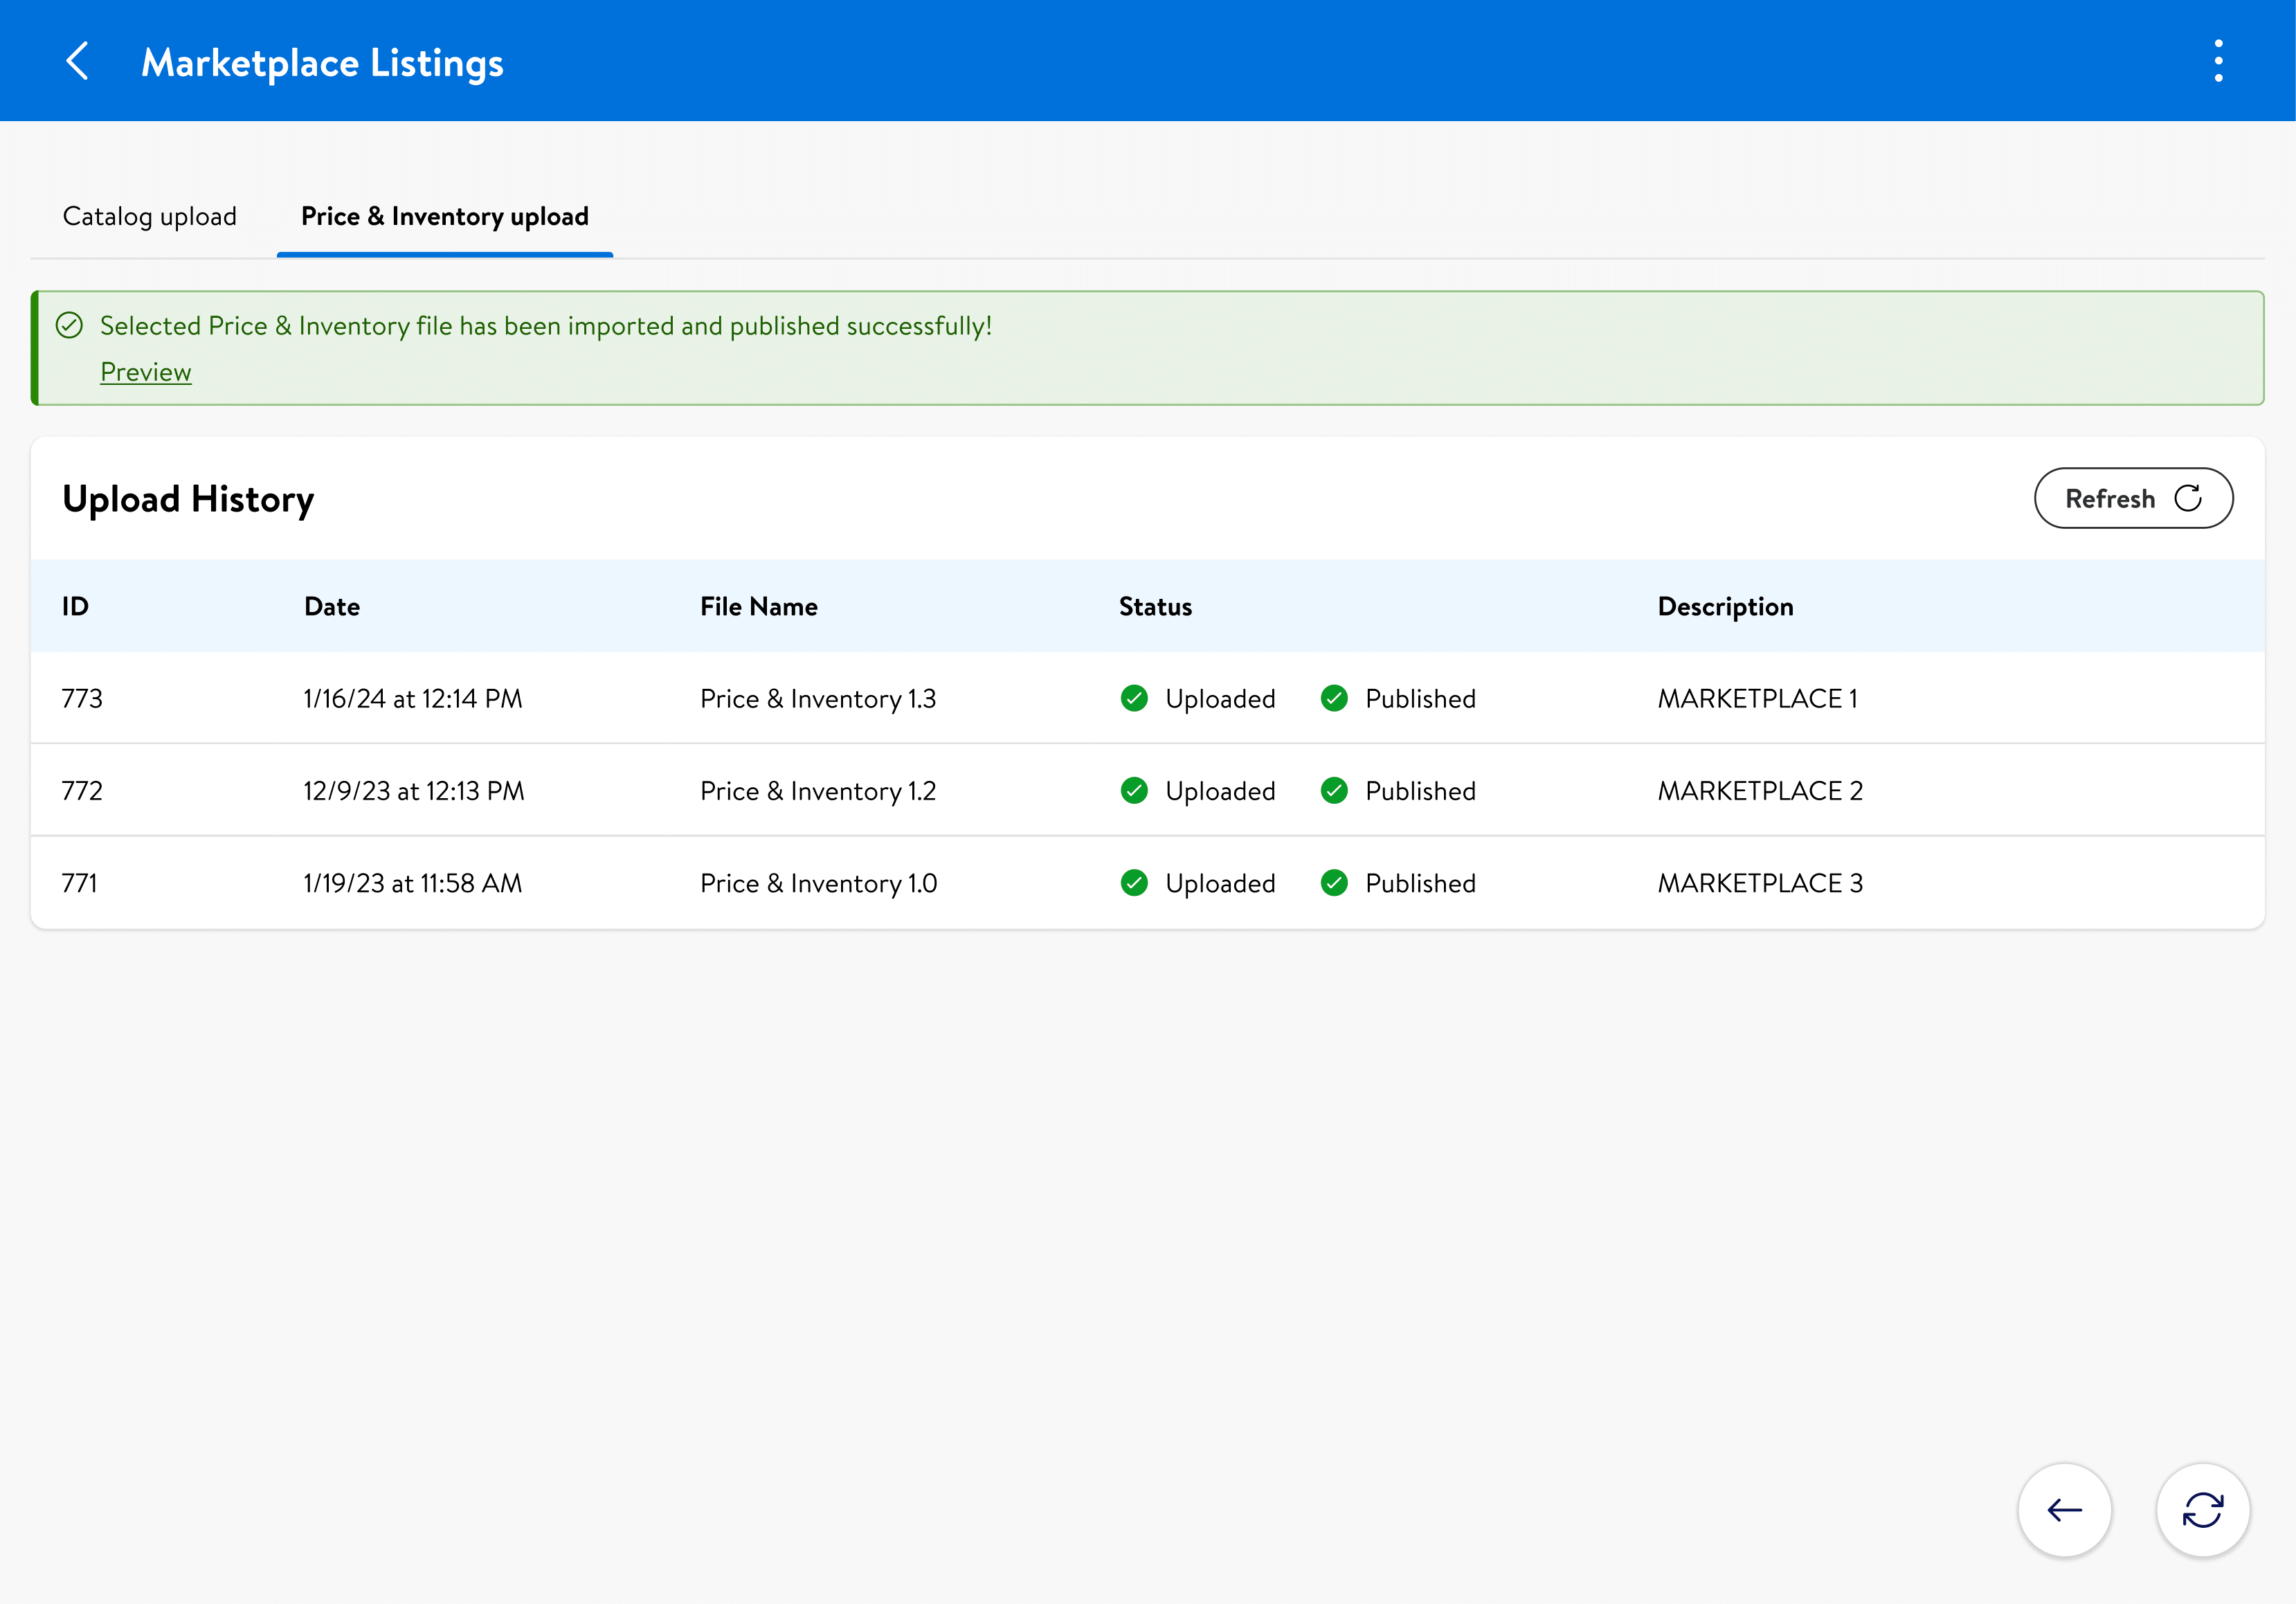This screenshot has width=2296, height=1604.
Task: Click the File Name column header
Action: click(758, 607)
